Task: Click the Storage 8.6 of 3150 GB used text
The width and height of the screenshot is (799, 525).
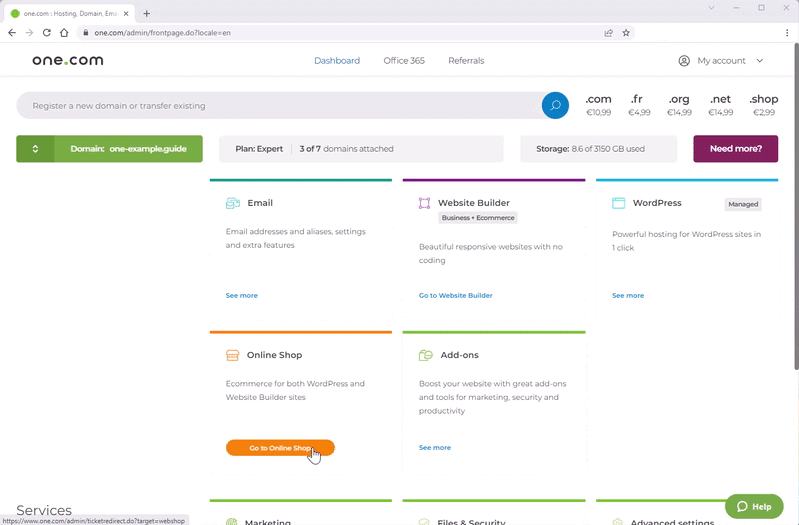Action: coord(590,149)
